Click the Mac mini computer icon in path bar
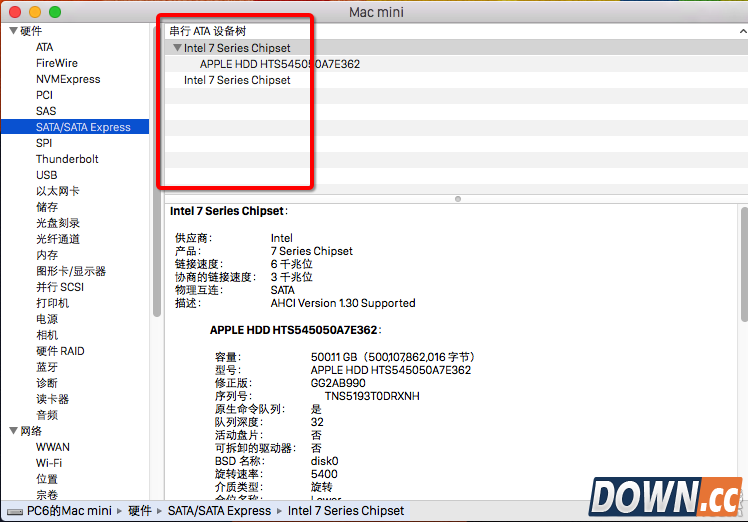The width and height of the screenshot is (748, 522). [15, 512]
